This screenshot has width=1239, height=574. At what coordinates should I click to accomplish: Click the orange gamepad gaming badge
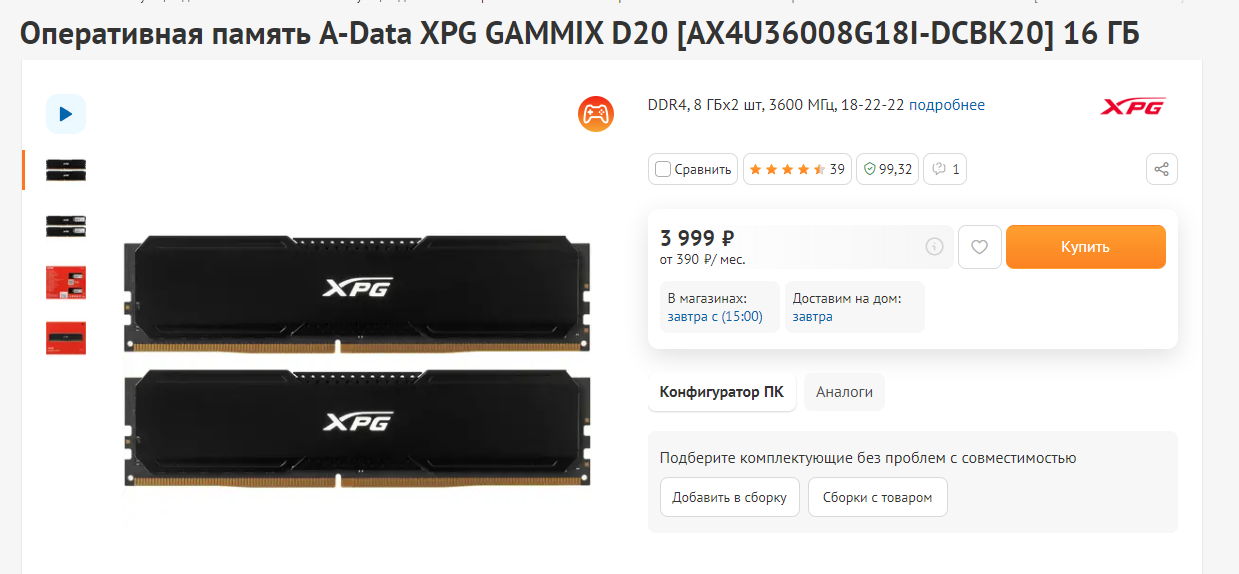596,114
